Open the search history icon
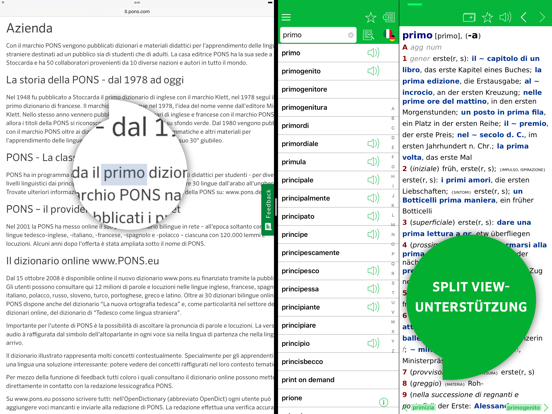Screen dimensions: 552x414 pos(389,17)
